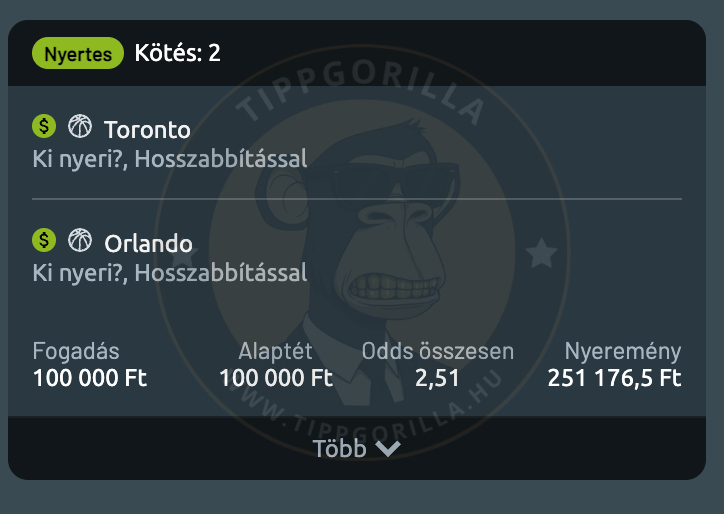Click the Nyeremény amount 251 176,5 Ft
This screenshot has height=514, width=724.
point(614,378)
